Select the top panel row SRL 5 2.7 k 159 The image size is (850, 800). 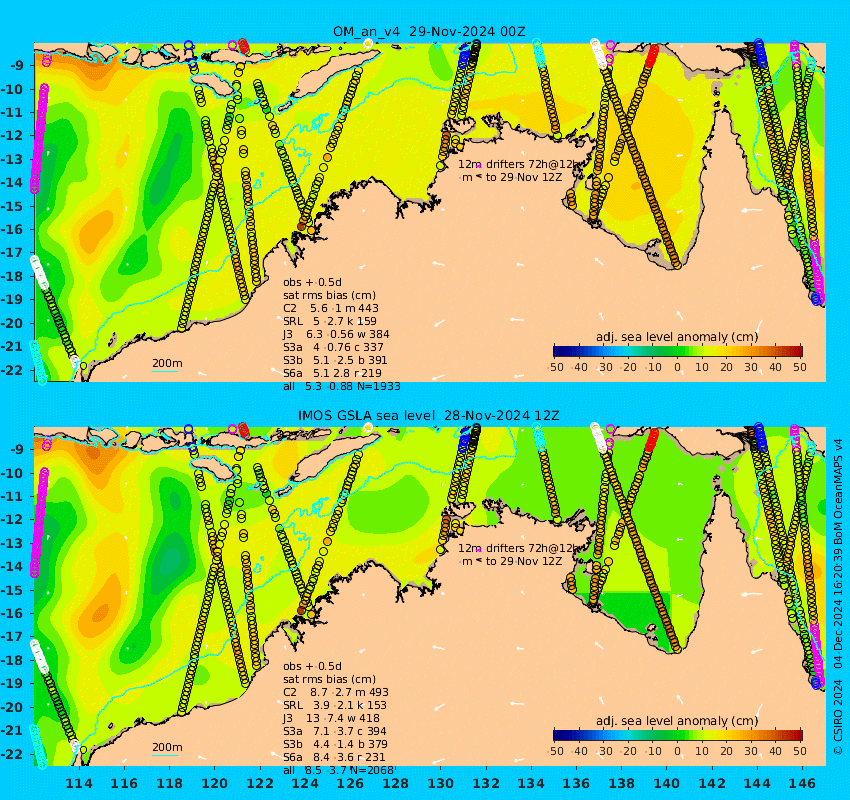tap(330, 321)
